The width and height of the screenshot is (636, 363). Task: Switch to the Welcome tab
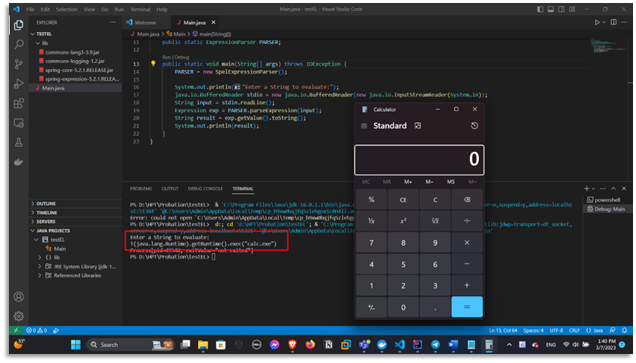[x=145, y=22]
